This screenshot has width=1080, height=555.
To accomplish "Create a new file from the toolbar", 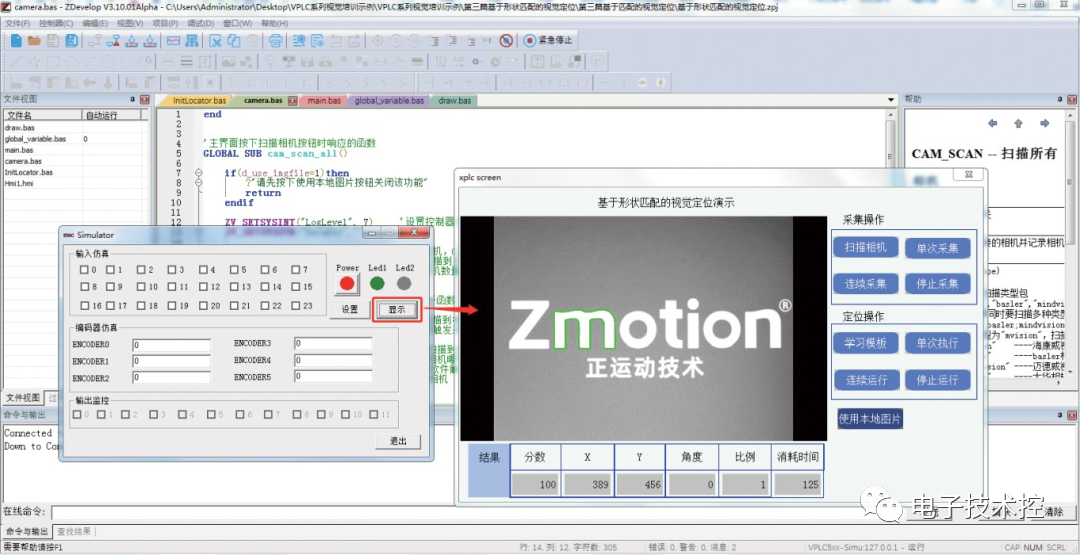I will click(x=16, y=41).
